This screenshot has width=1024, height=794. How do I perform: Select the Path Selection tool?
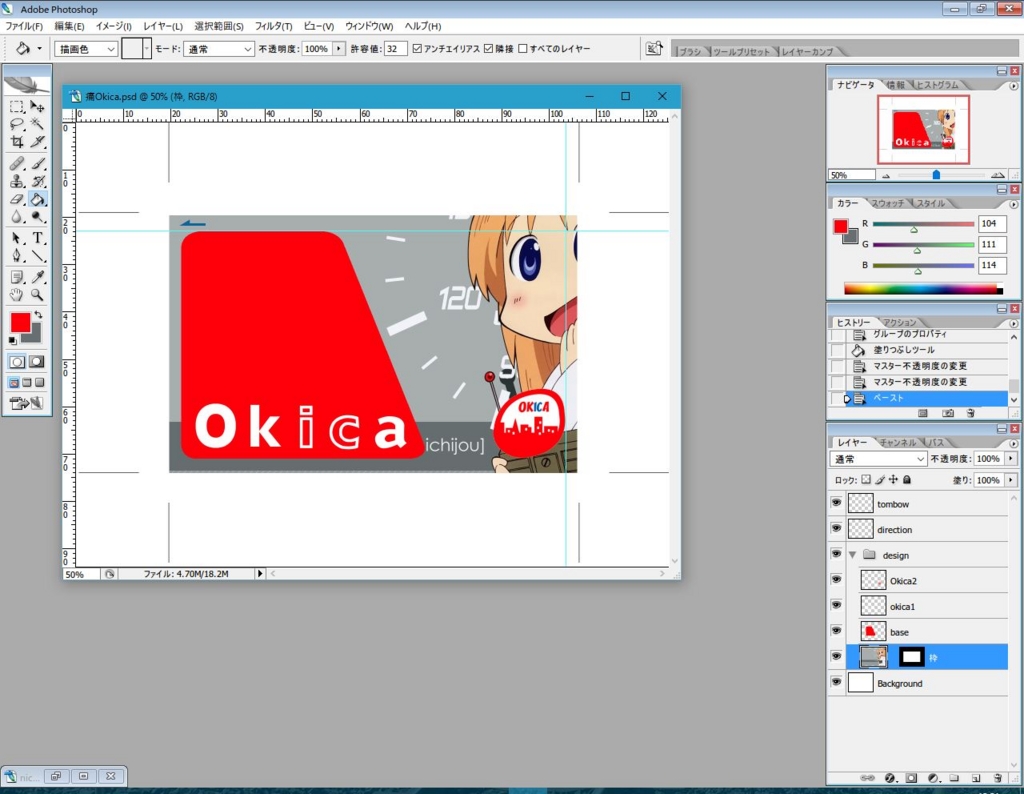(17, 238)
